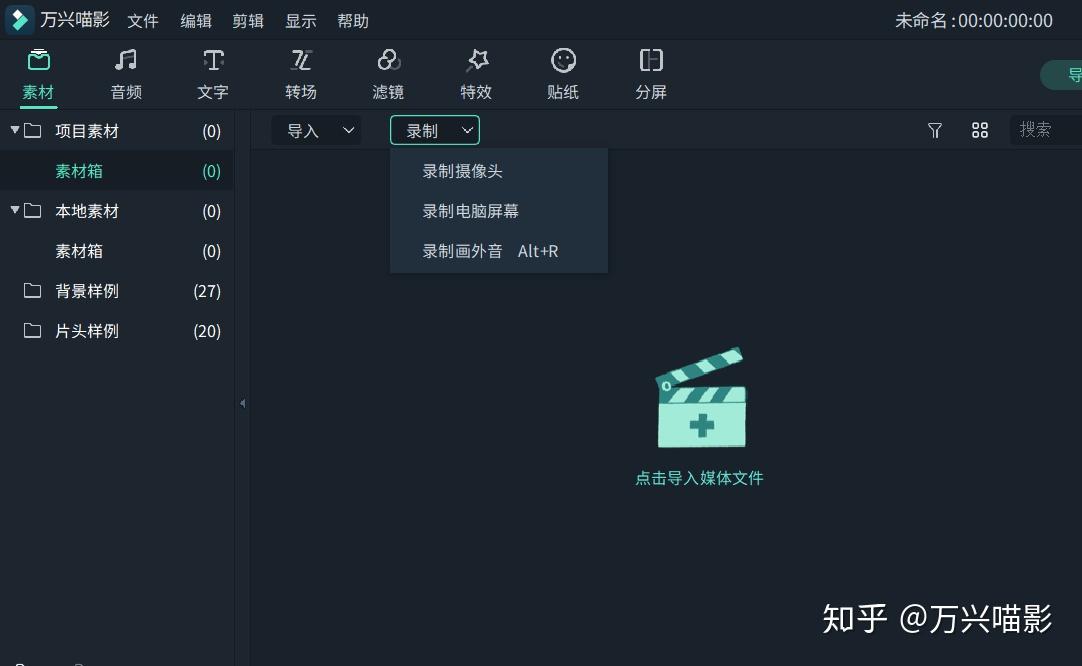Viewport: 1082px width, 666px height.
Task: Open the 音频 audio tab
Action: (x=126, y=75)
